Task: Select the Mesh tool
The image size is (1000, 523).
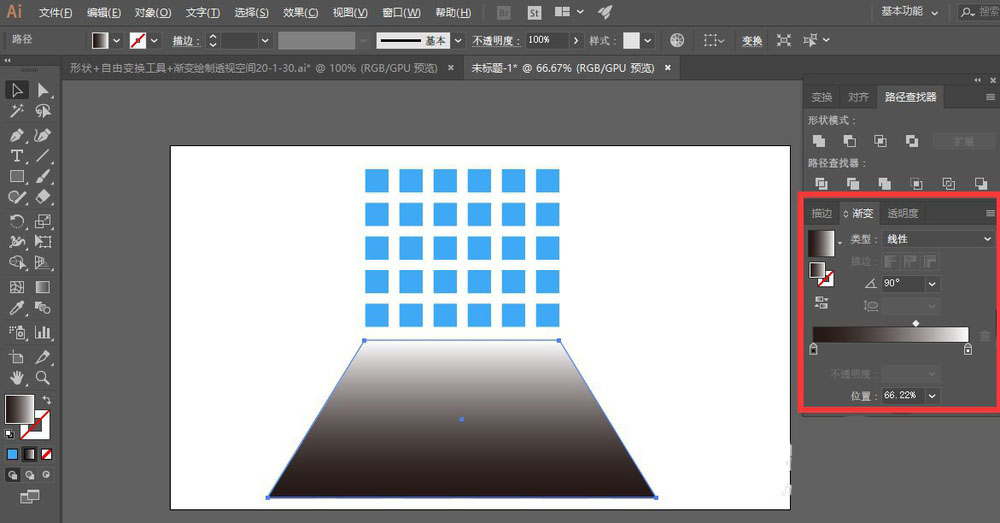Action: [17, 287]
